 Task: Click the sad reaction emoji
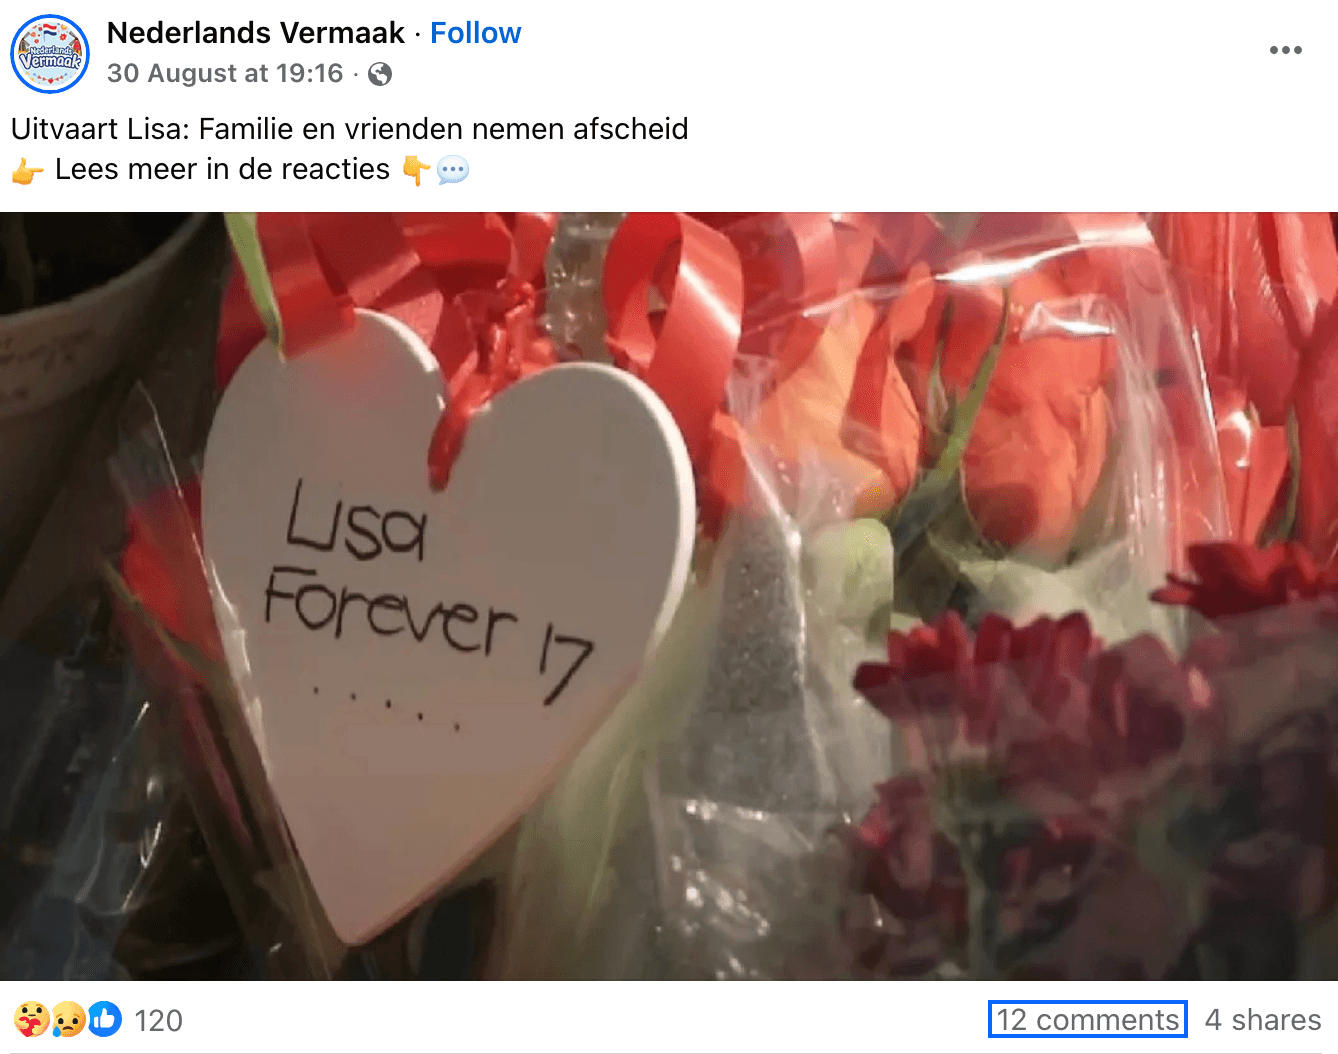(67, 1019)
